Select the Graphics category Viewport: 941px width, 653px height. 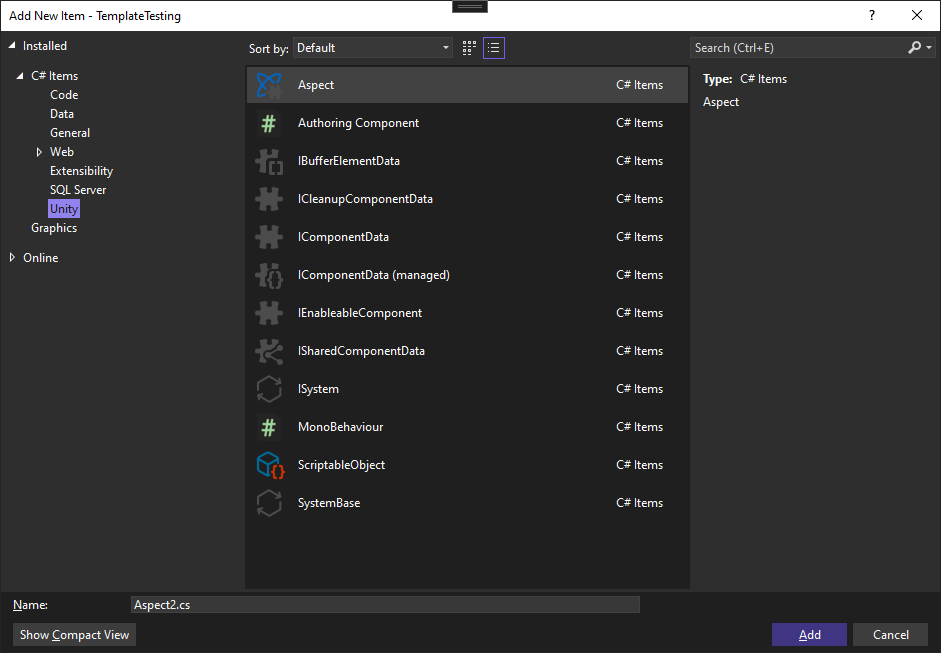[54, 227]
